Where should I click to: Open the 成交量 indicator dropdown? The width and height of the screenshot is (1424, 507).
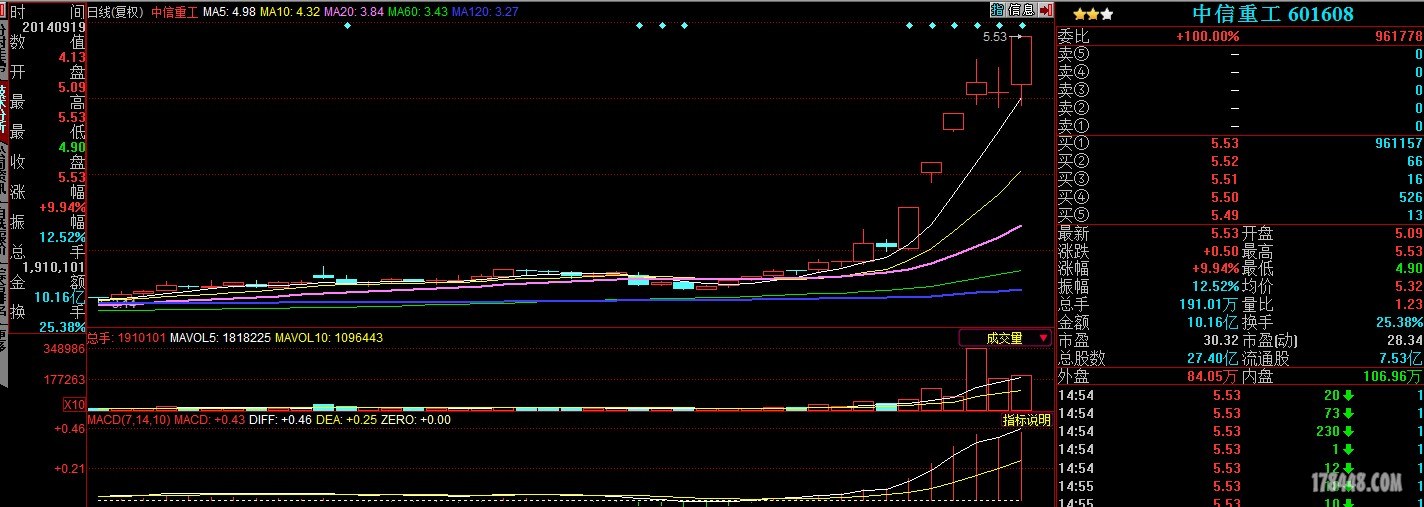tap(1005, 338)
